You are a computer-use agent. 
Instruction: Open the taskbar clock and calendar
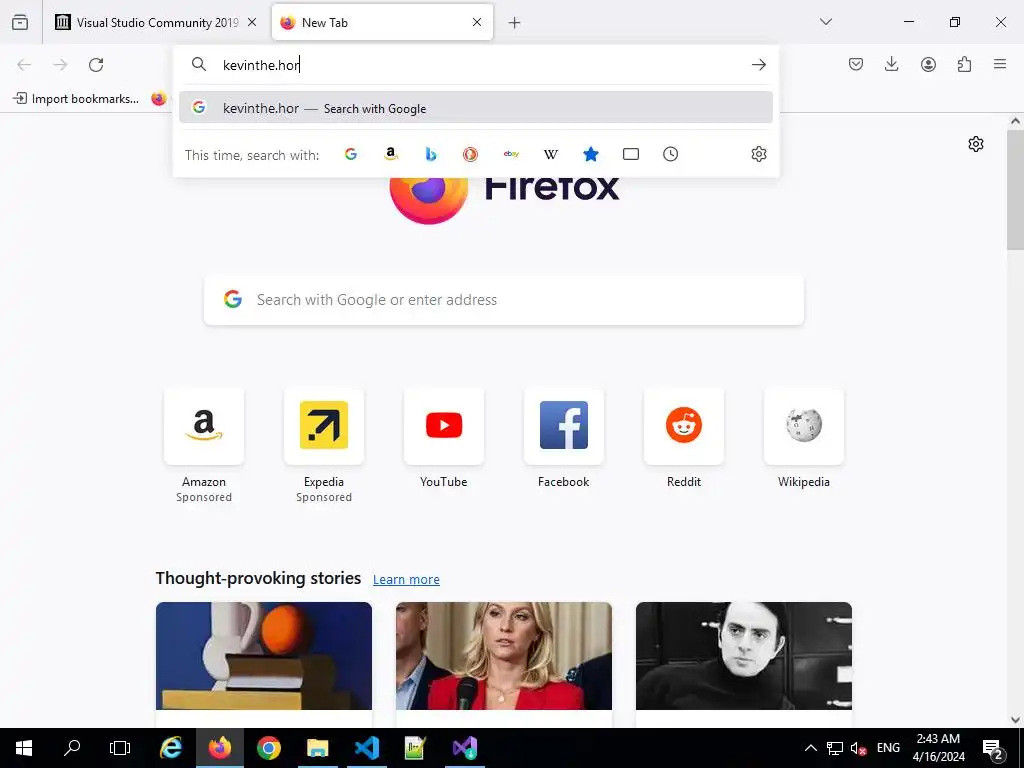point(938,748)
